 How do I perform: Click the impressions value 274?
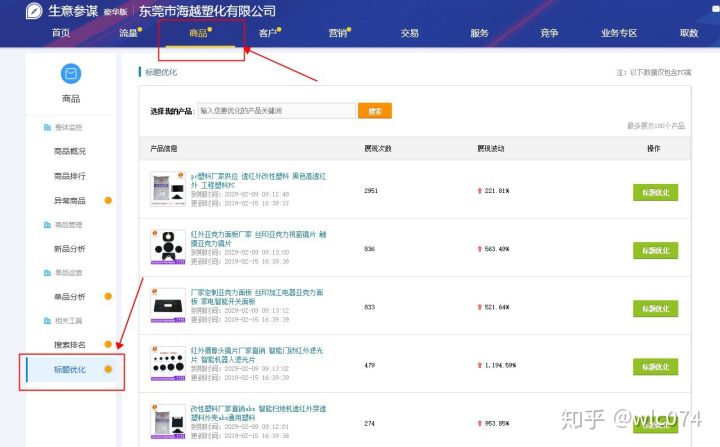[370, 423]
